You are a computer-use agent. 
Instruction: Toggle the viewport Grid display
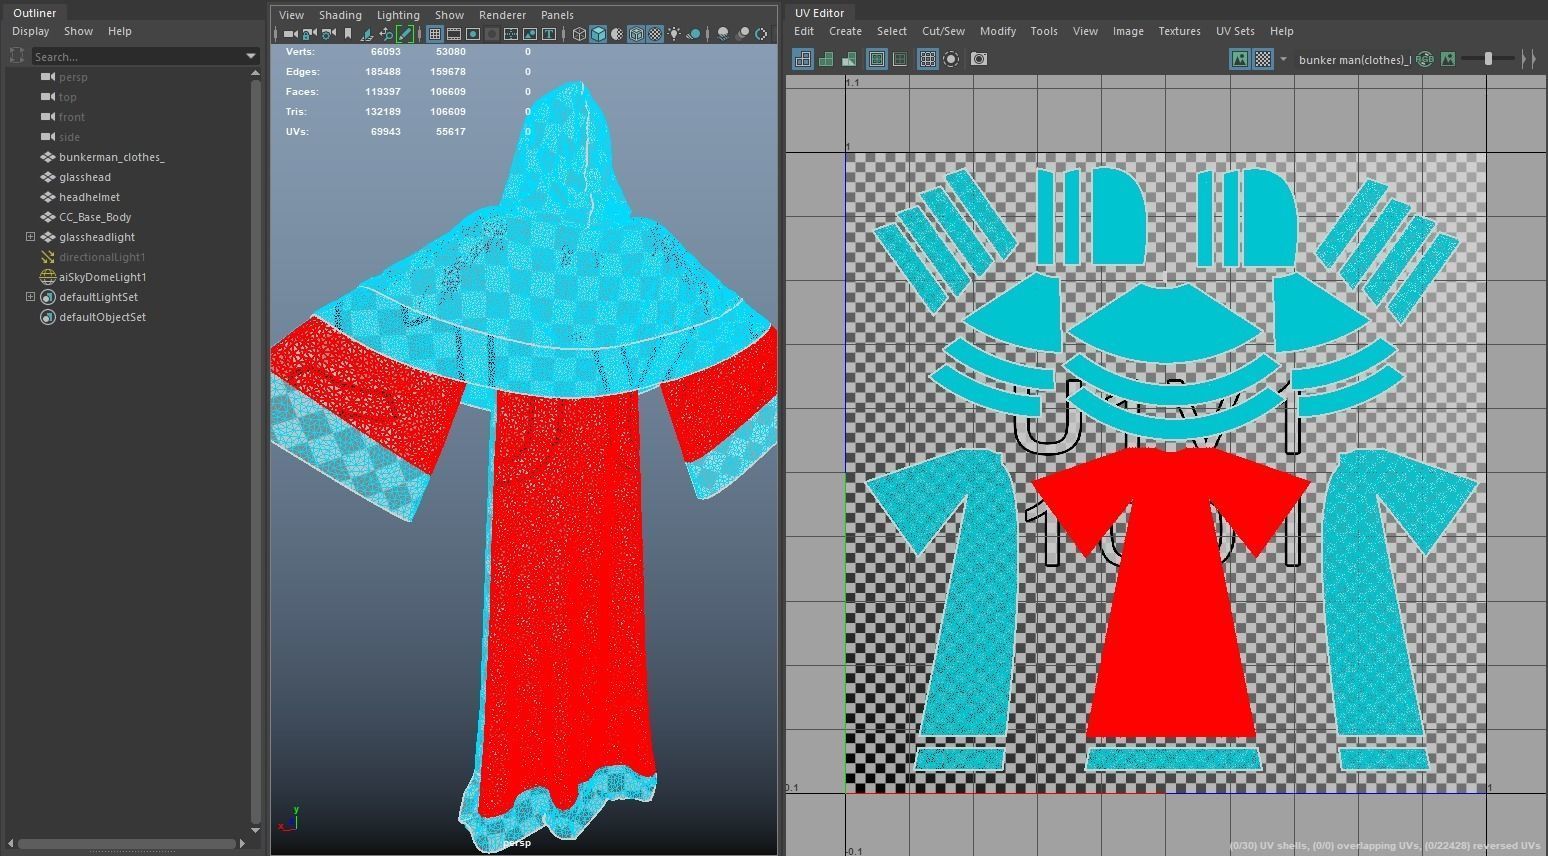click(x=434, y=34)
